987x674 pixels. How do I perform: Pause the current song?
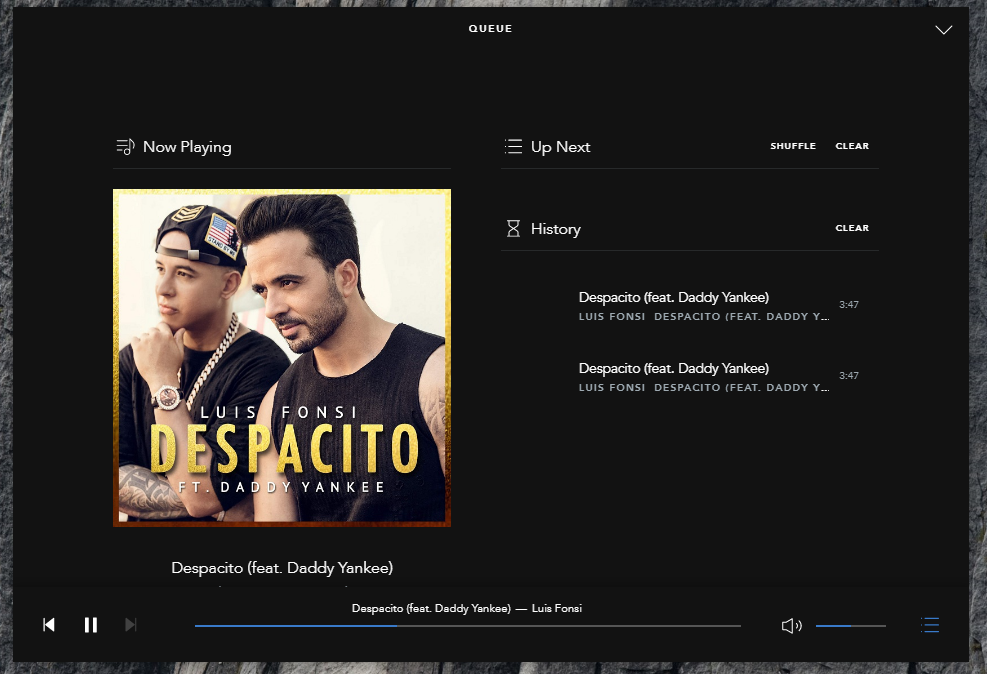point(91,624)
